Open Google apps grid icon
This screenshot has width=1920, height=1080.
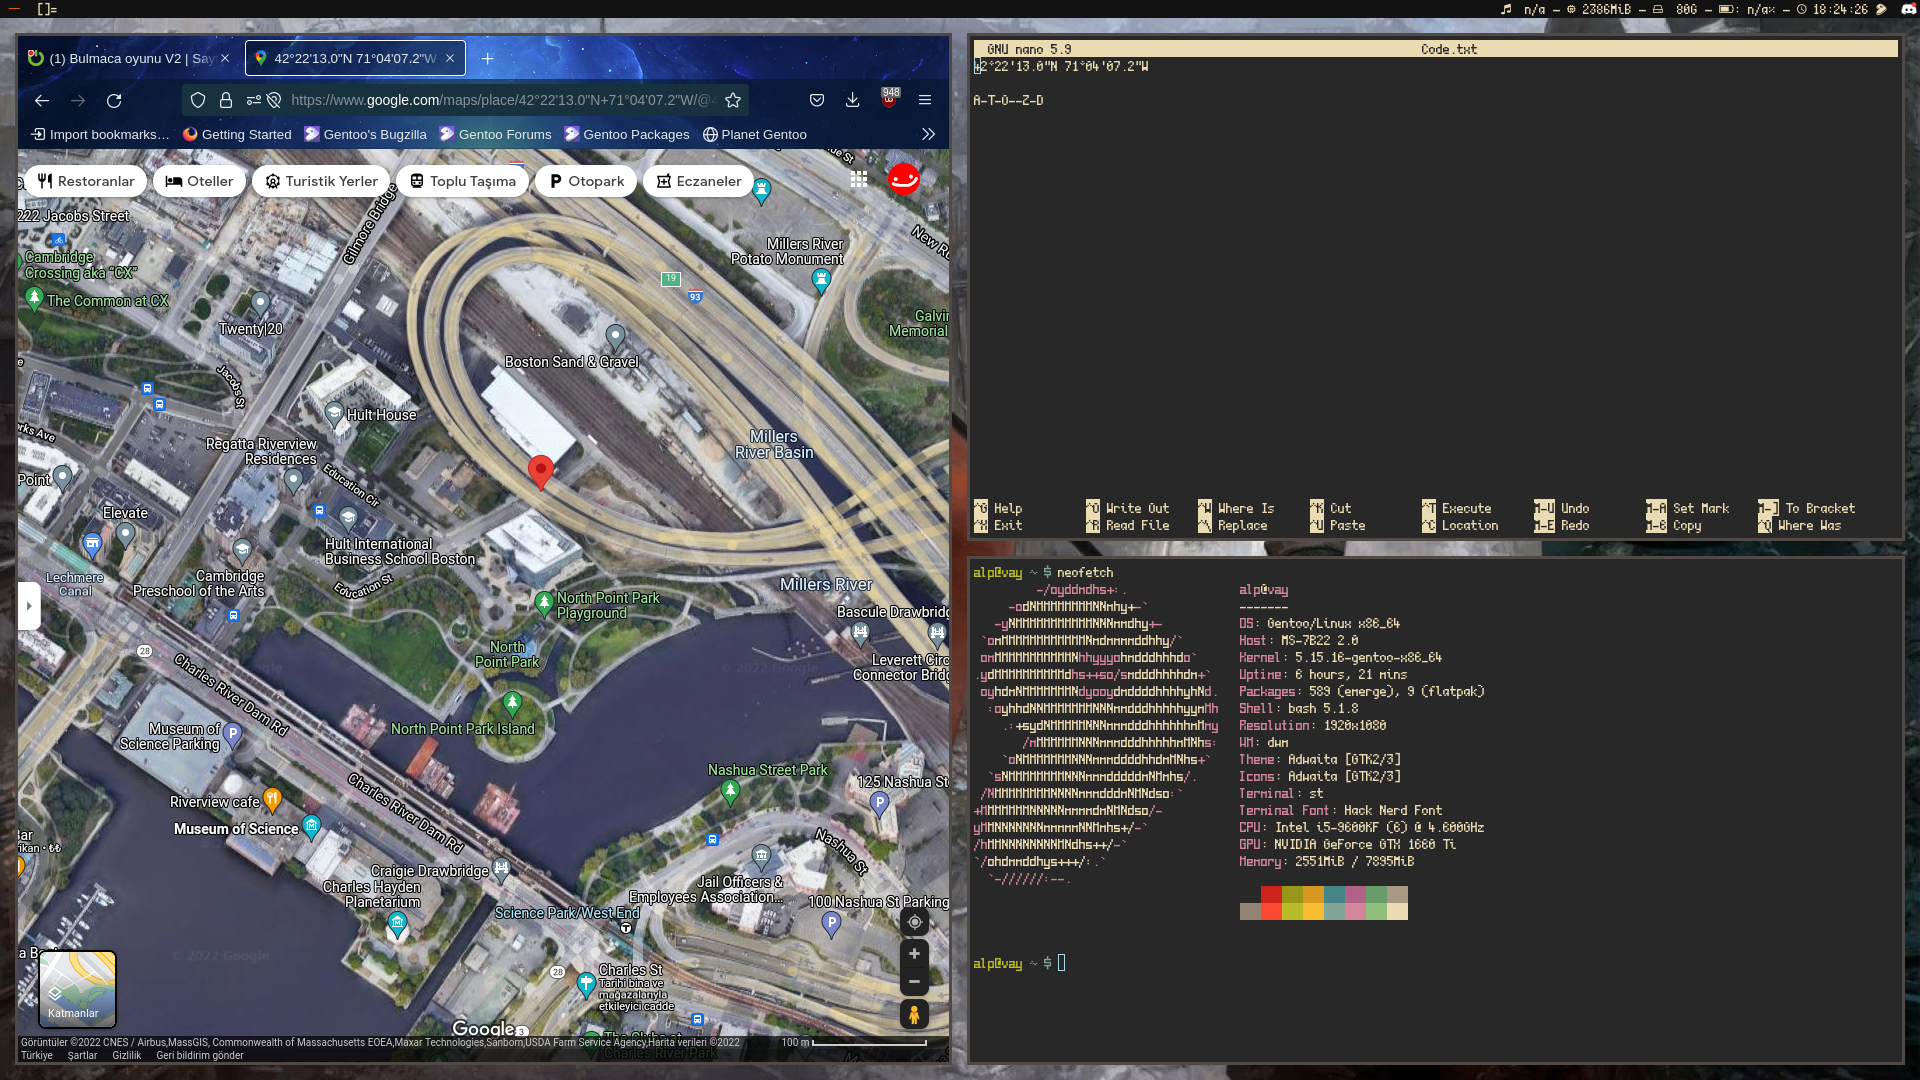click(x=859, y=179)
